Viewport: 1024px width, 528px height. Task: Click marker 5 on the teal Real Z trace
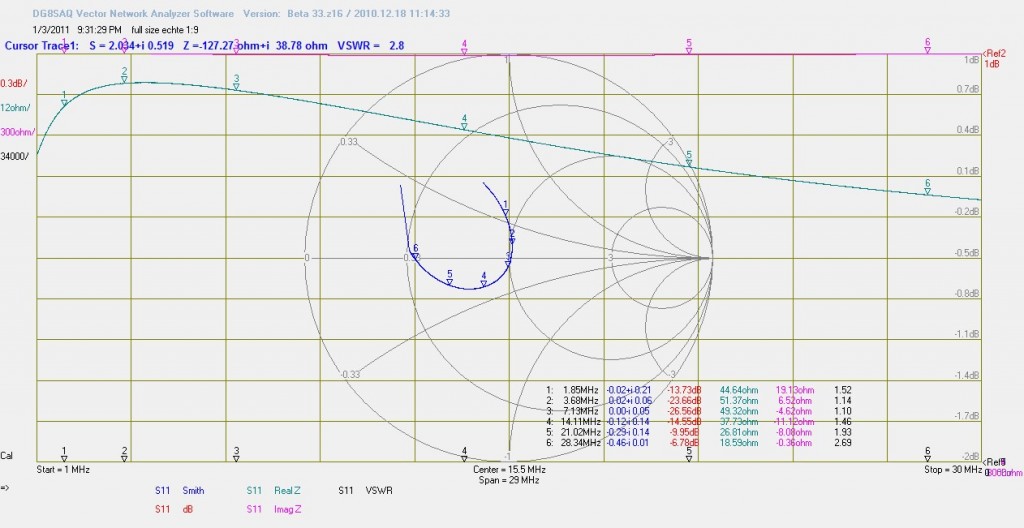[689, 159]
